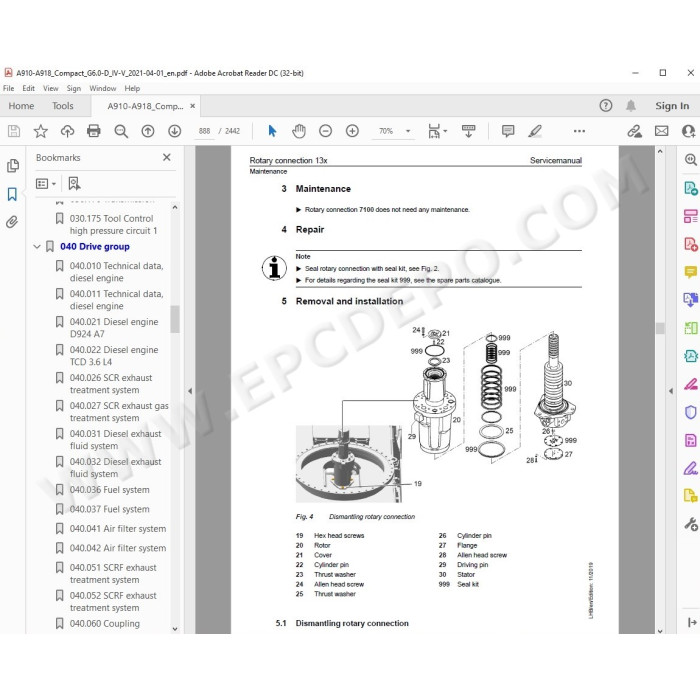Open the File menu
The height and width of the screenshot is (700, 700).
click(x=8, y=88)
